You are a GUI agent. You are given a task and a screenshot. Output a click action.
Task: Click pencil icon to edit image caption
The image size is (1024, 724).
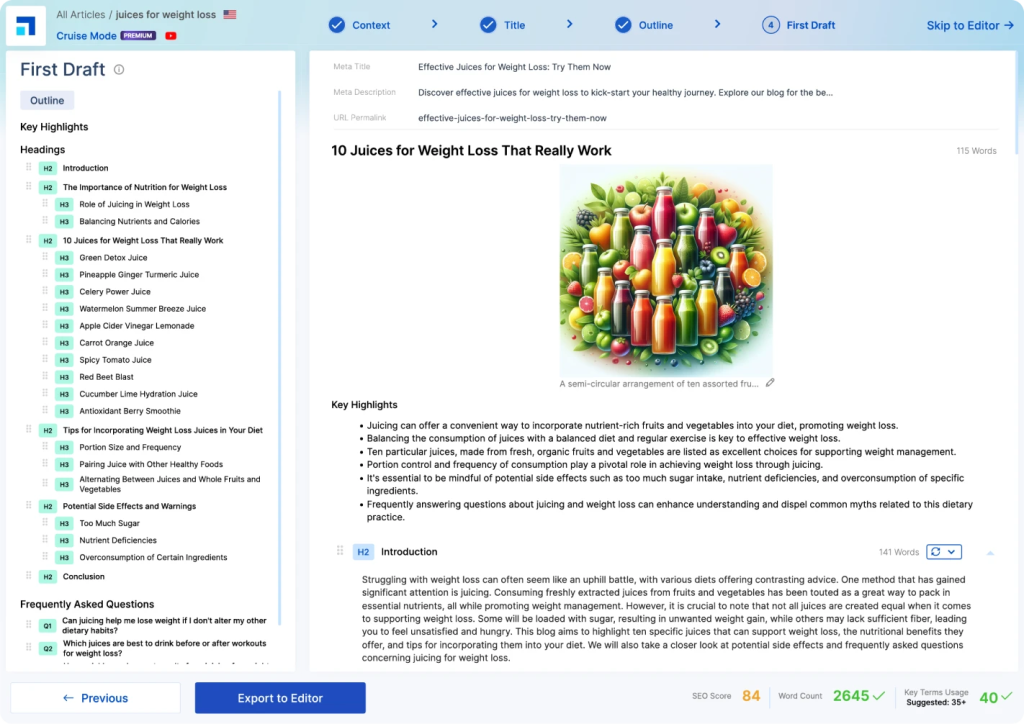pos(770,383)
